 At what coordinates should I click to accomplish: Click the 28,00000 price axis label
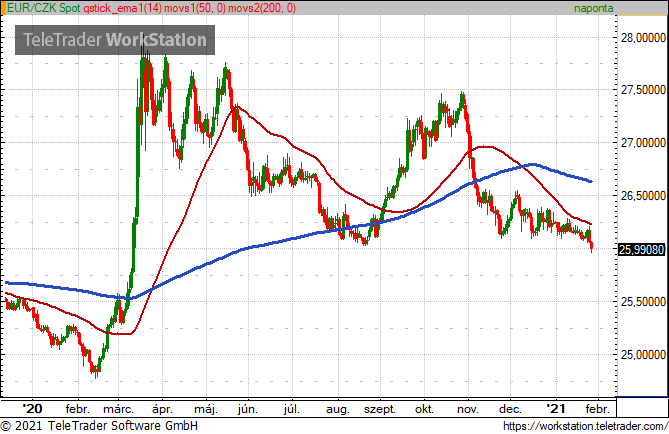tap(643, 38)
